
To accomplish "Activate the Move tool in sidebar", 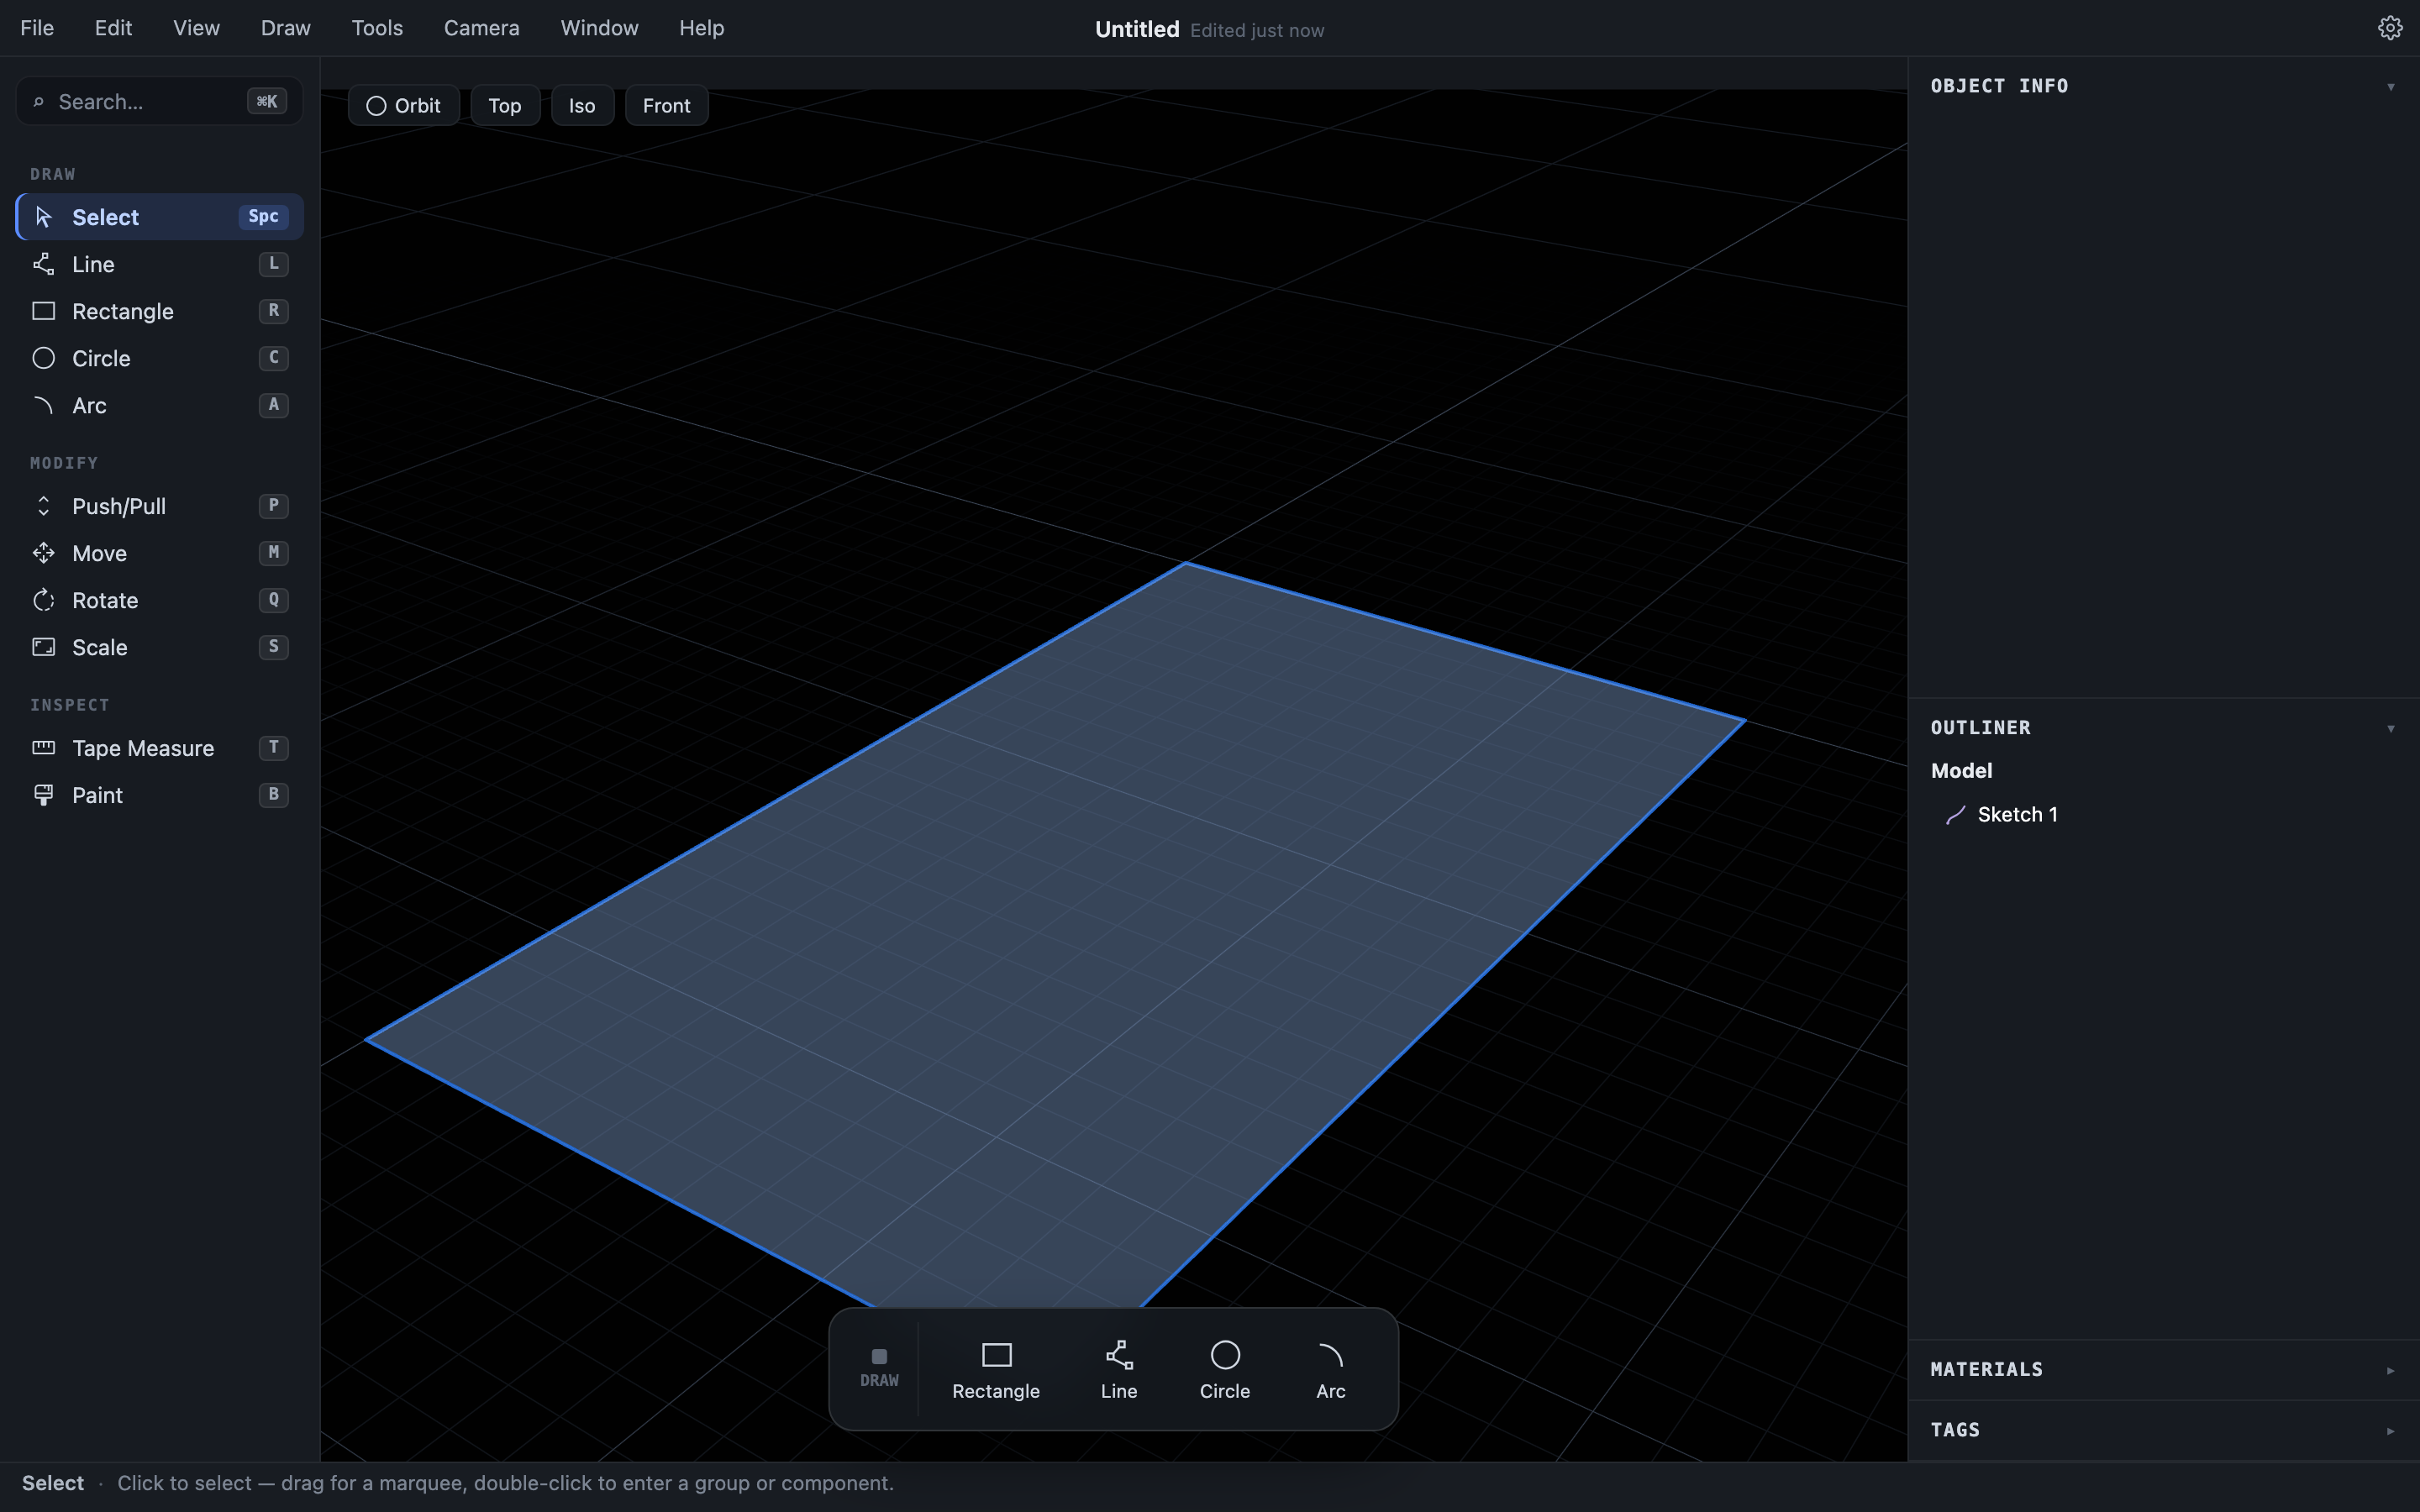I will point(160,553).
